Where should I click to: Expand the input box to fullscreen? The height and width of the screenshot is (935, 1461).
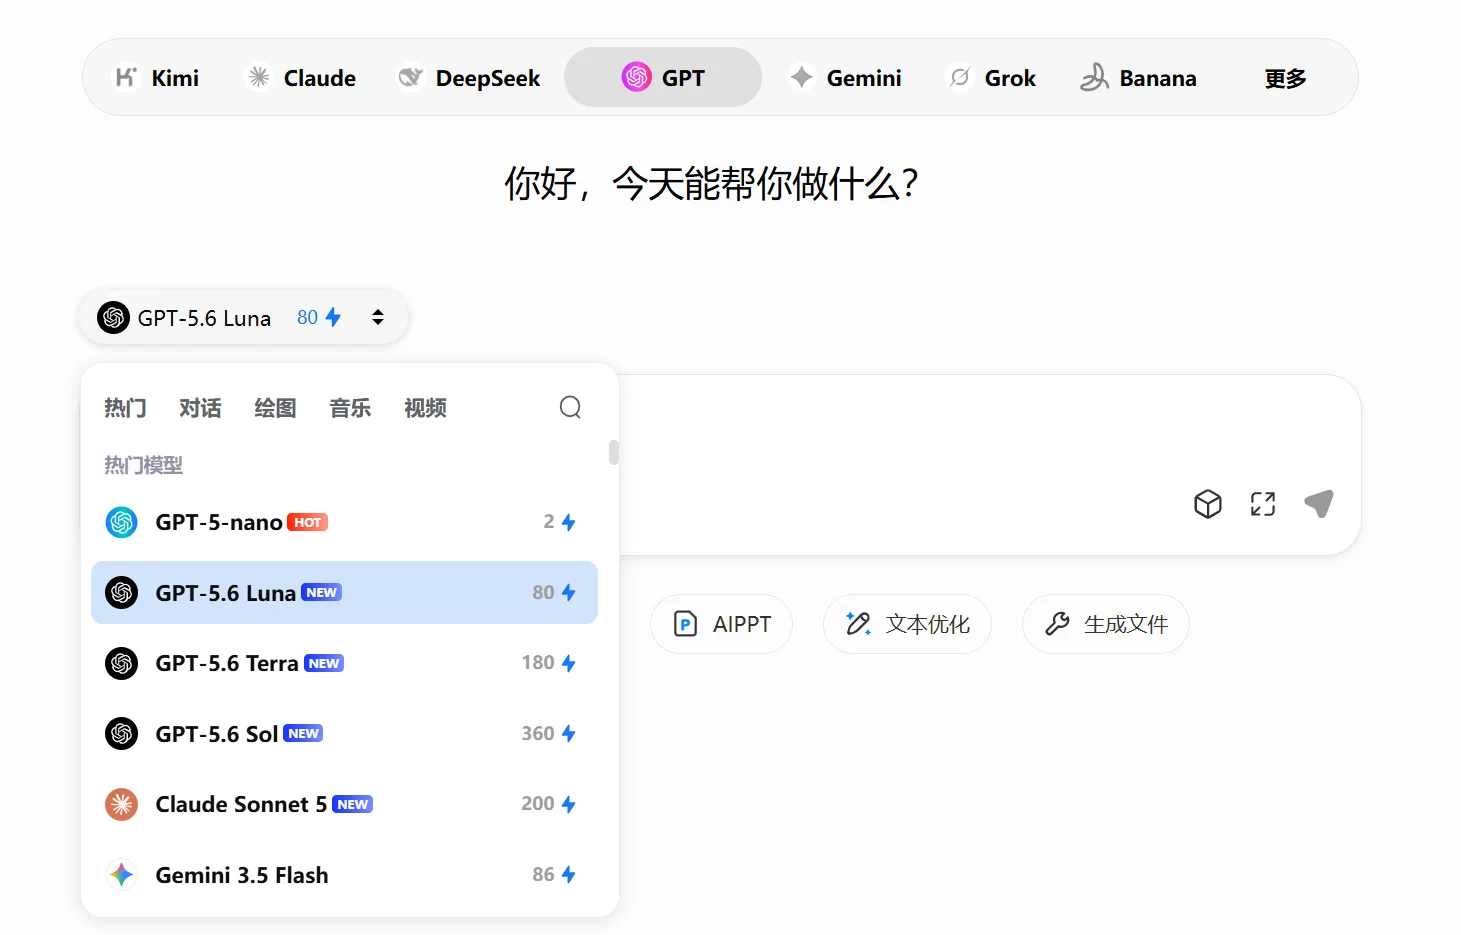point(1263,504)
